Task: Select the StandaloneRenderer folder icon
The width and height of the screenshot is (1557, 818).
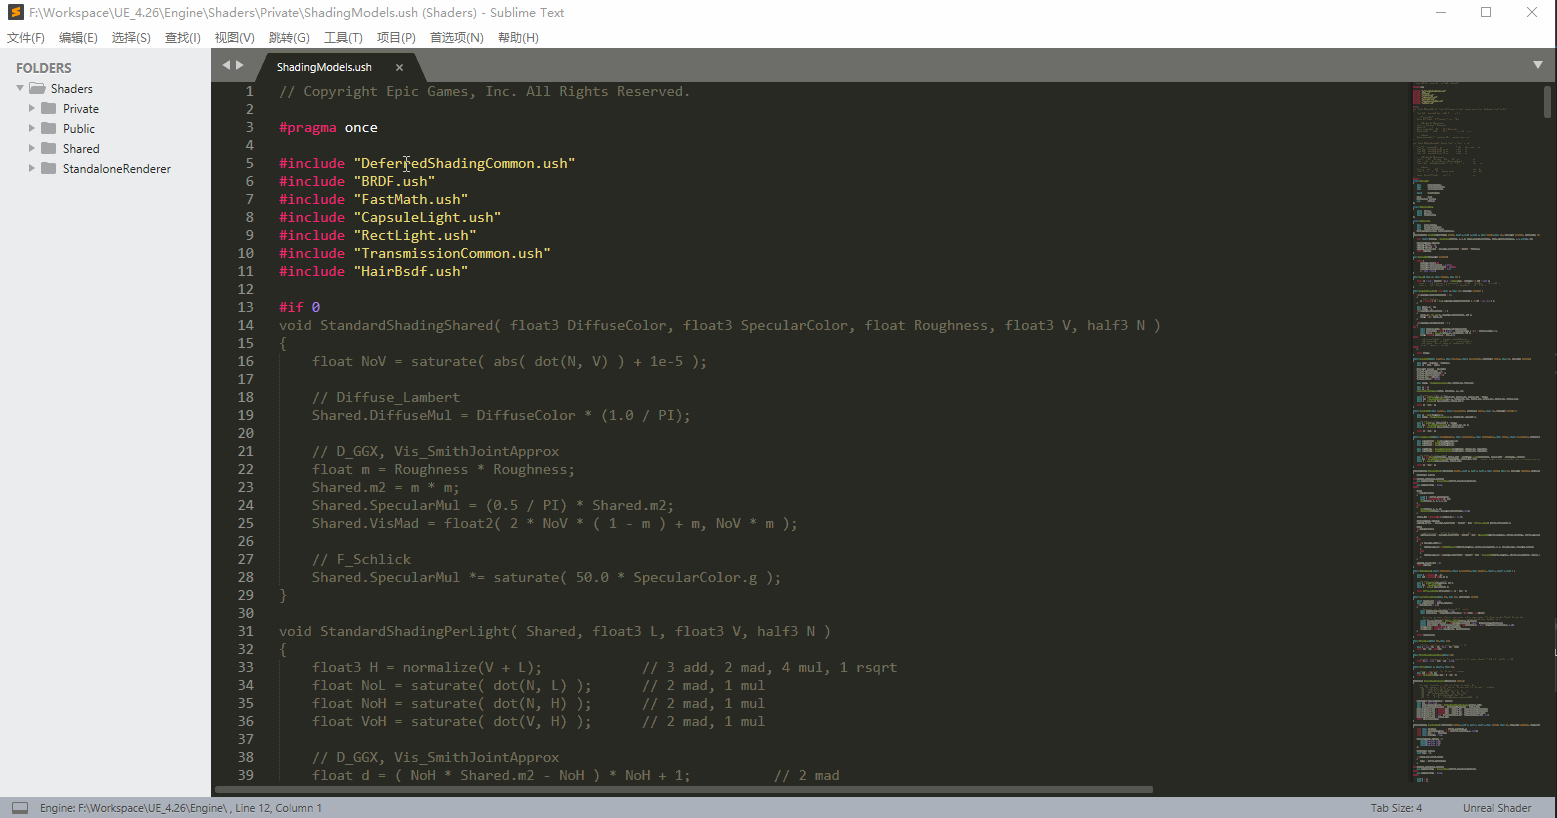Action: click(48, 168)
